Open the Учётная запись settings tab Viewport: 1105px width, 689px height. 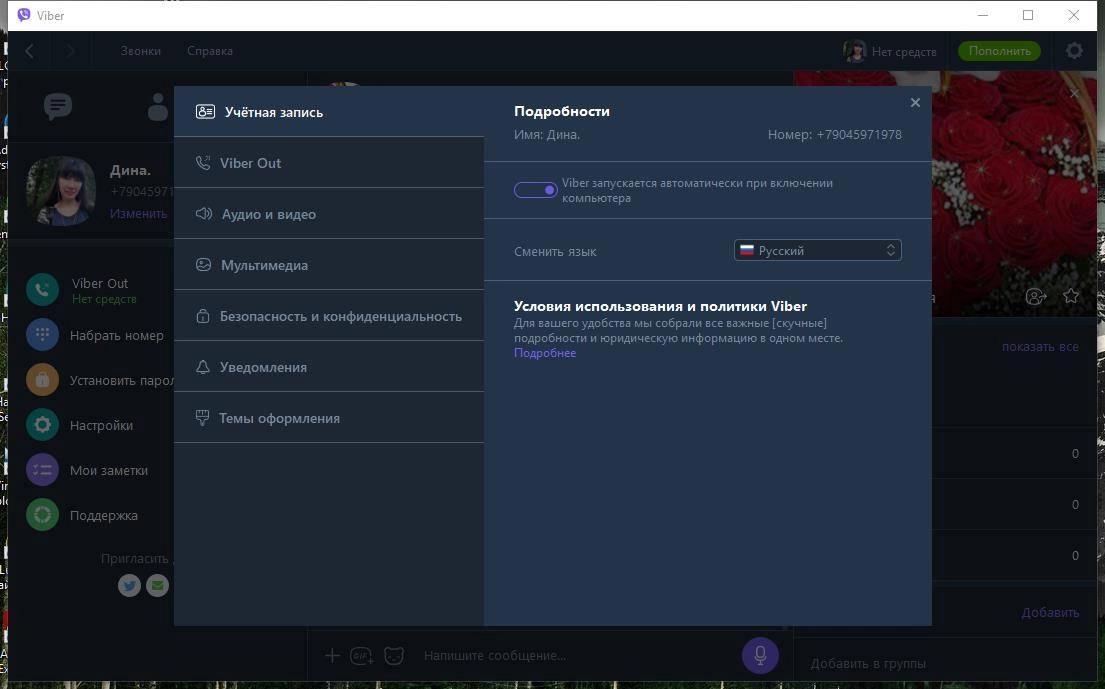click(x=329, y=111)
